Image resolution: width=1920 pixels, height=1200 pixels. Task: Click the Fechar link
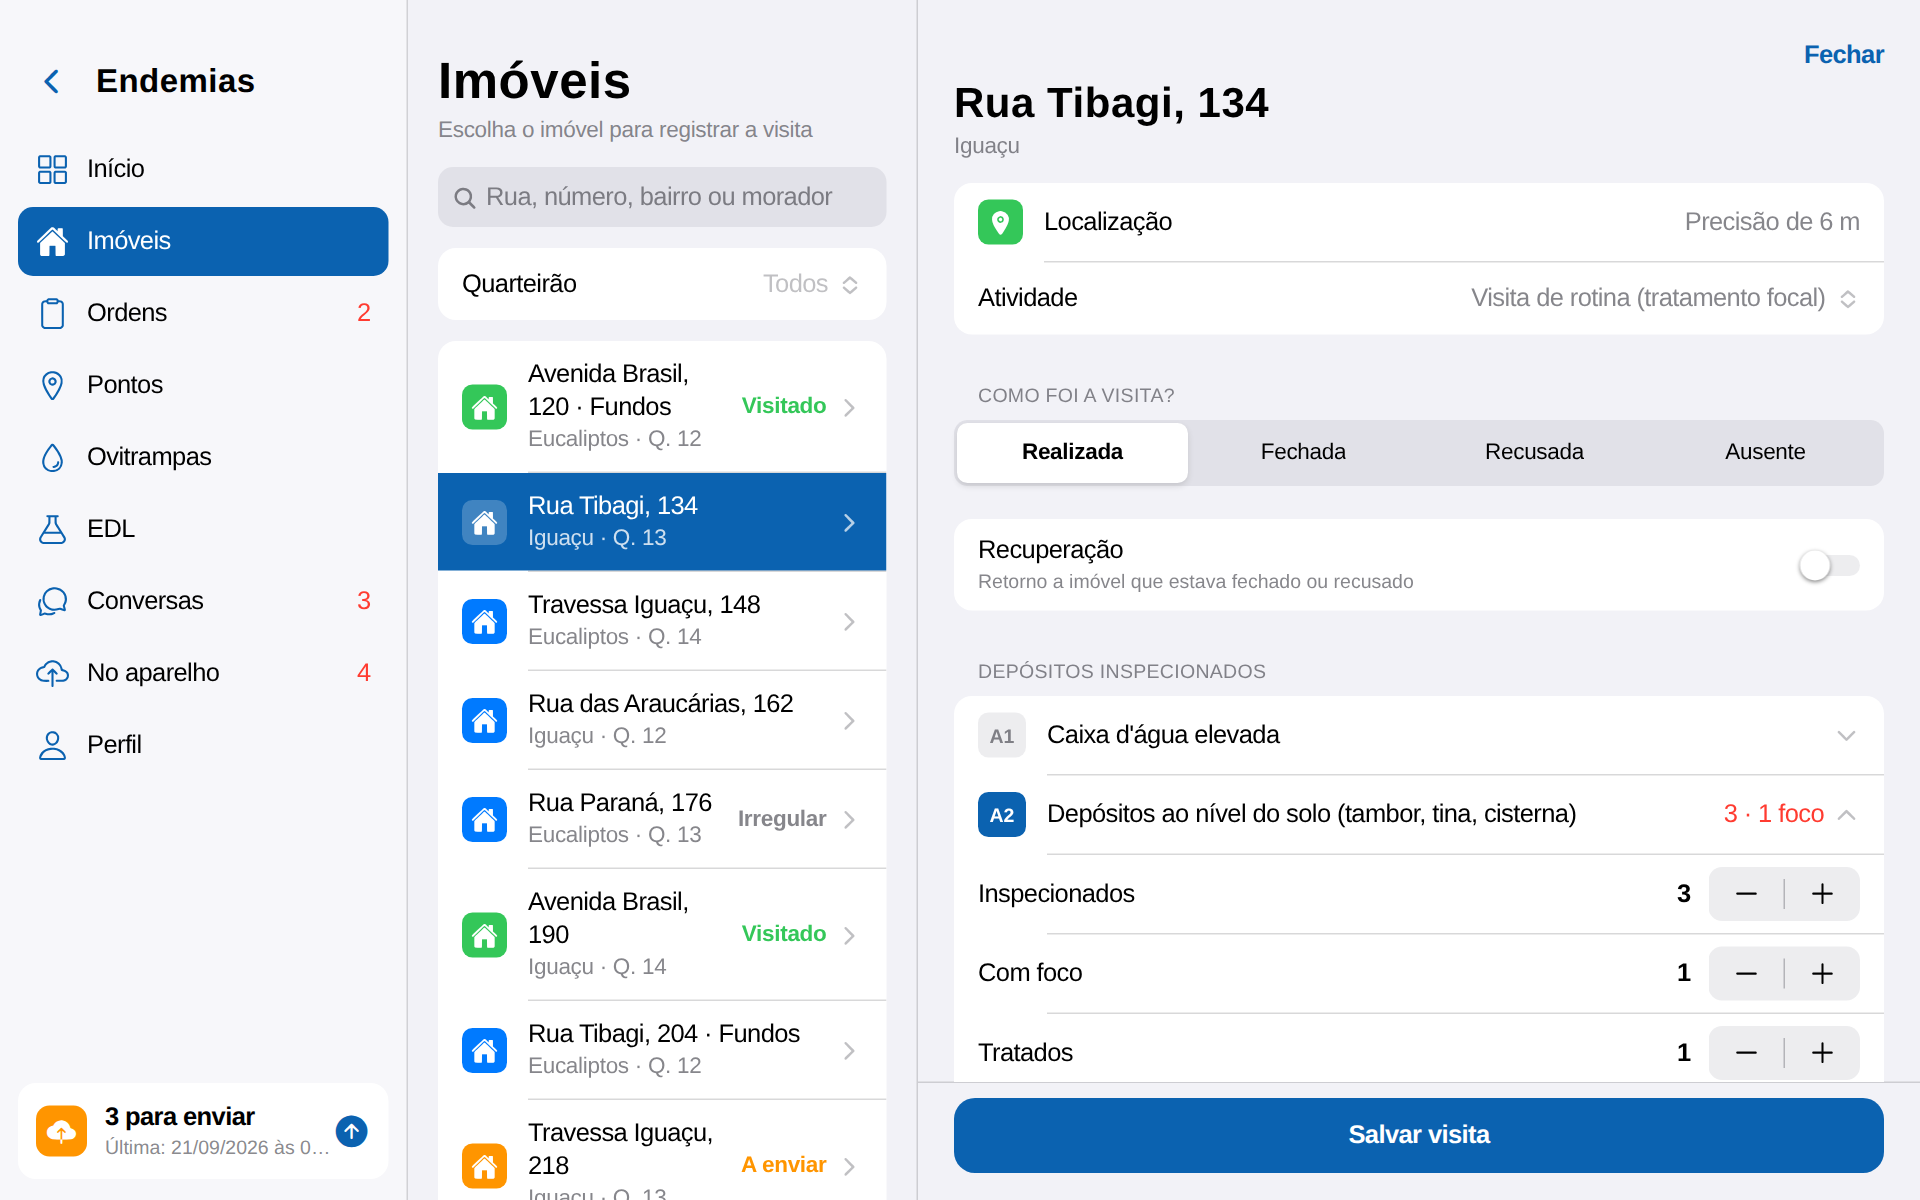[x=1843, y=55]
